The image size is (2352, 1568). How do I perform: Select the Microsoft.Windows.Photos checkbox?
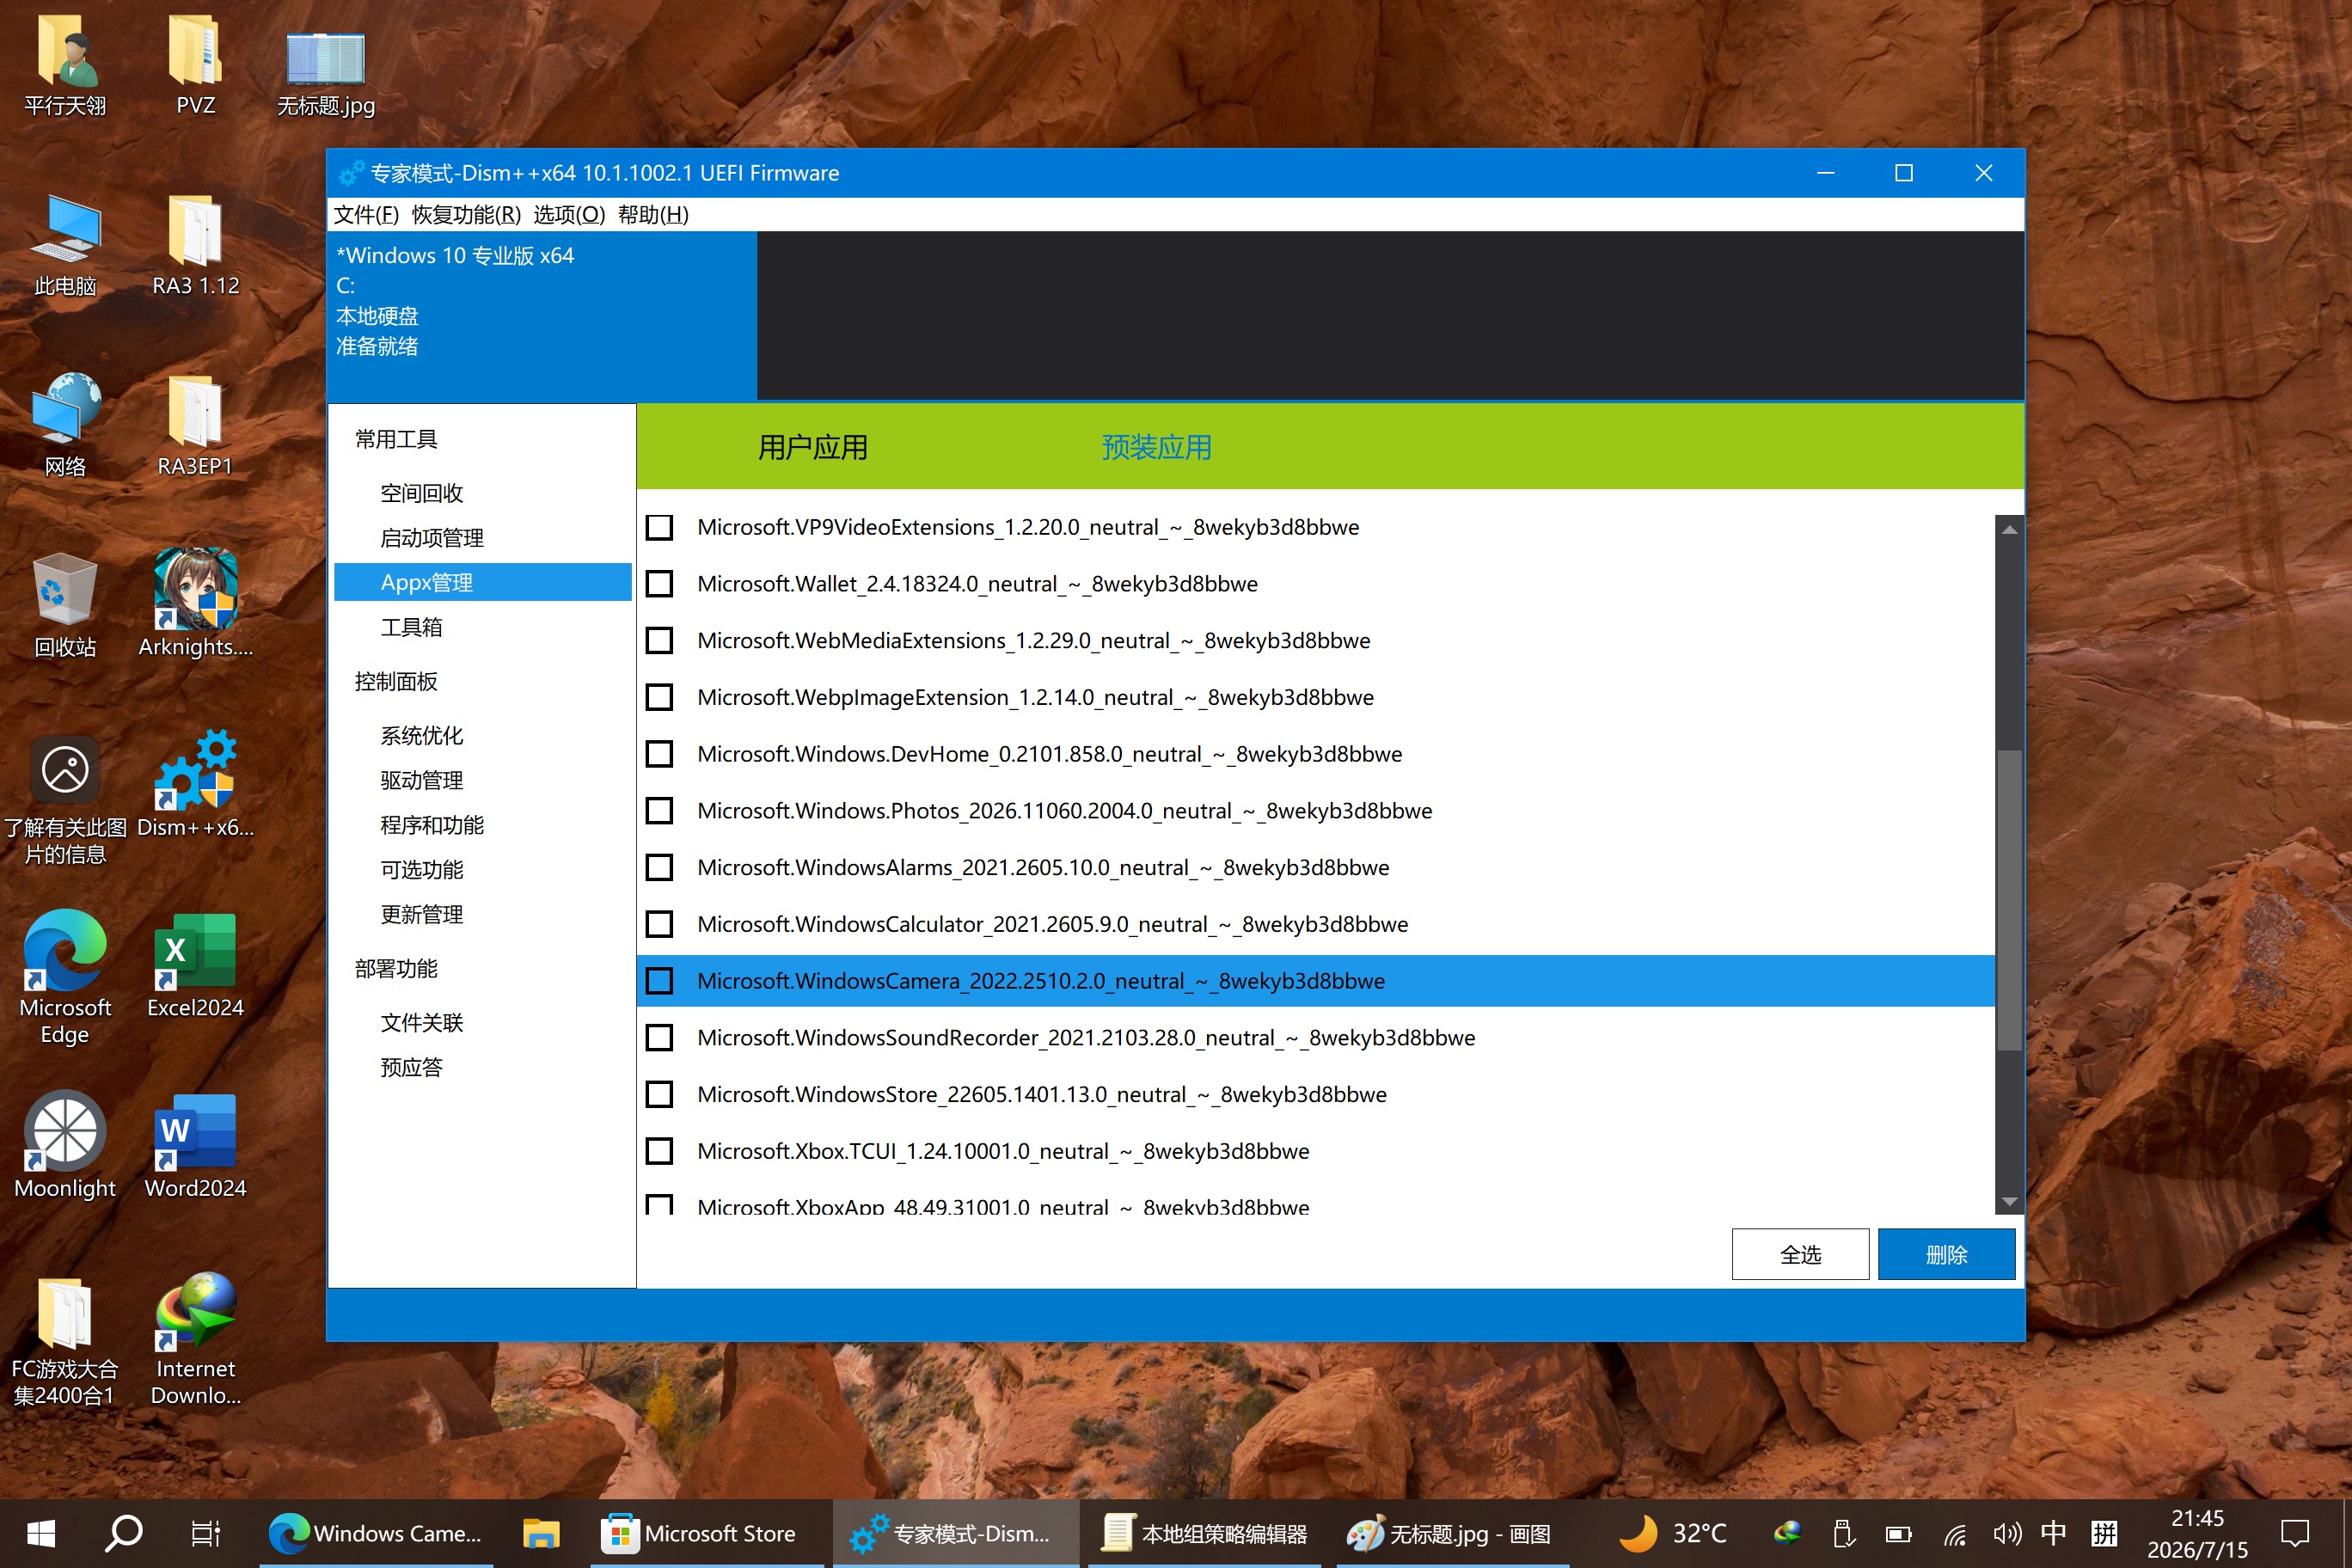click(659, 810)
